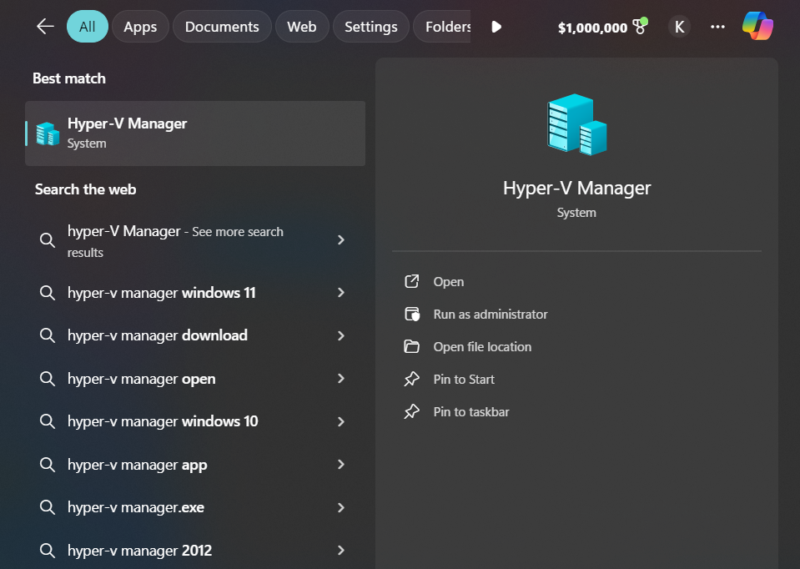Open the $1,000,000 rewards points badge
This screenshot has height=569, width=800.
tap(603, 27)
